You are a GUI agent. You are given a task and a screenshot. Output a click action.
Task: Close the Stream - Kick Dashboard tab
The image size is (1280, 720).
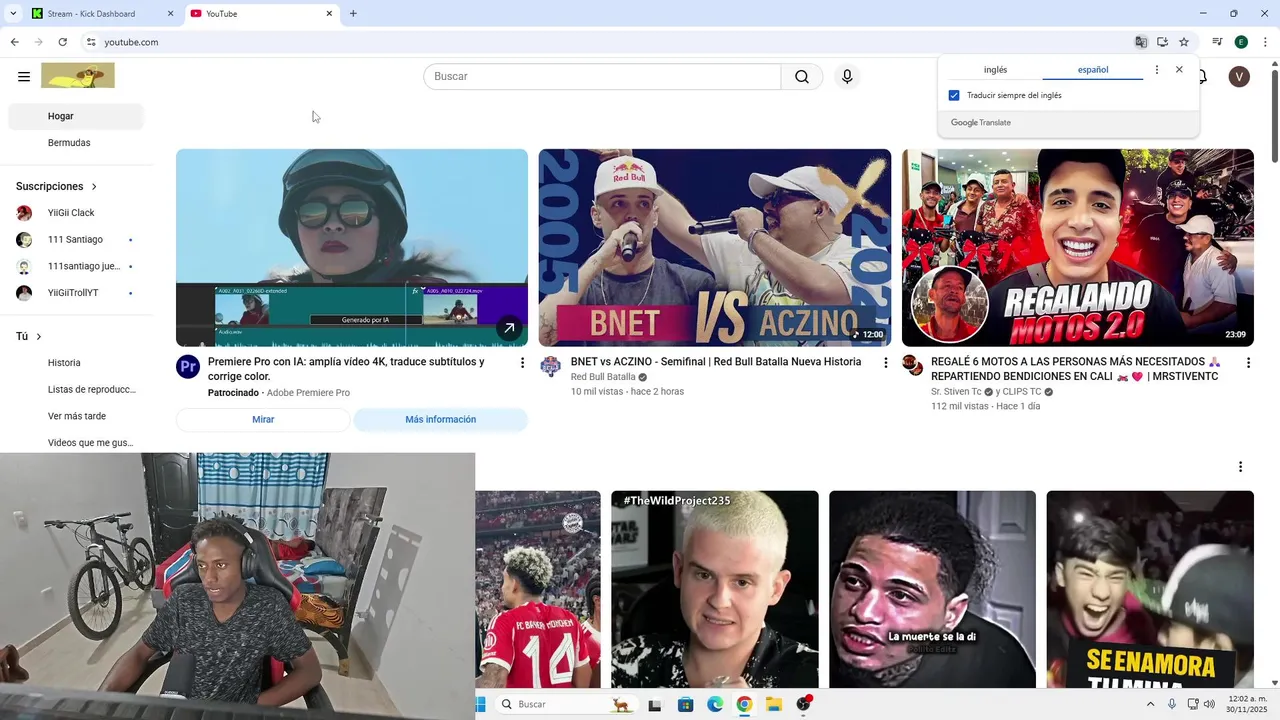coord(170,14)
